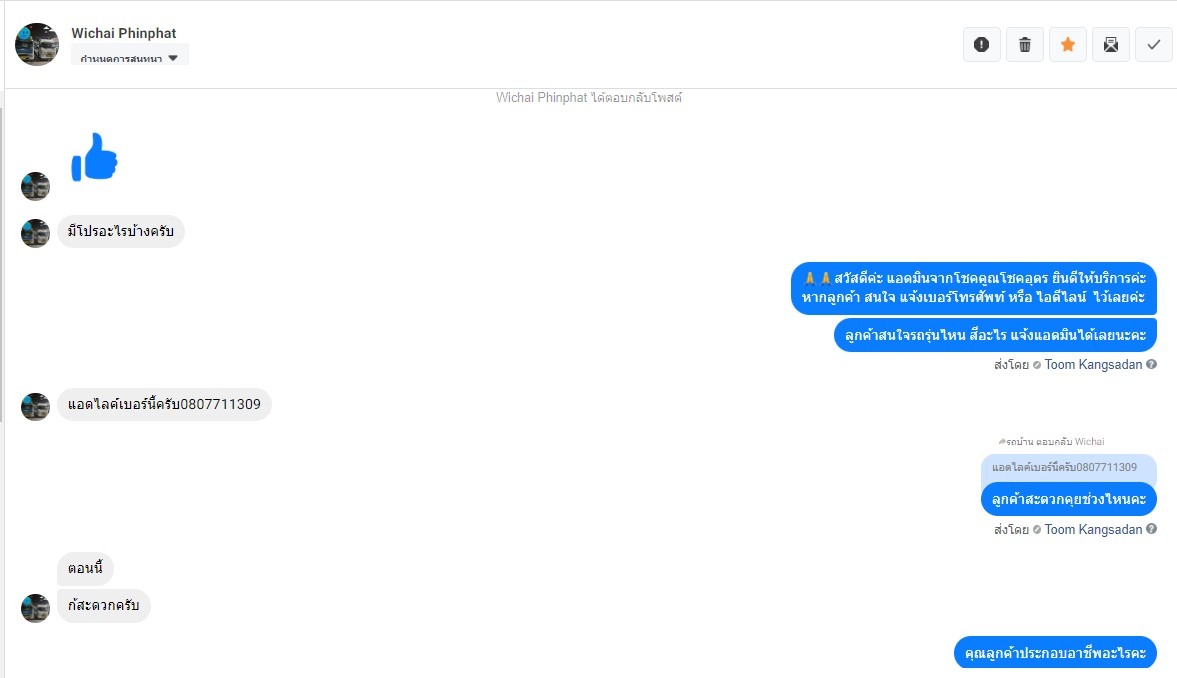Click the dropdown arrow next to conversation assignment
Image resolution: width=1177 pixels, height=678 pixels.
[173, 58]
